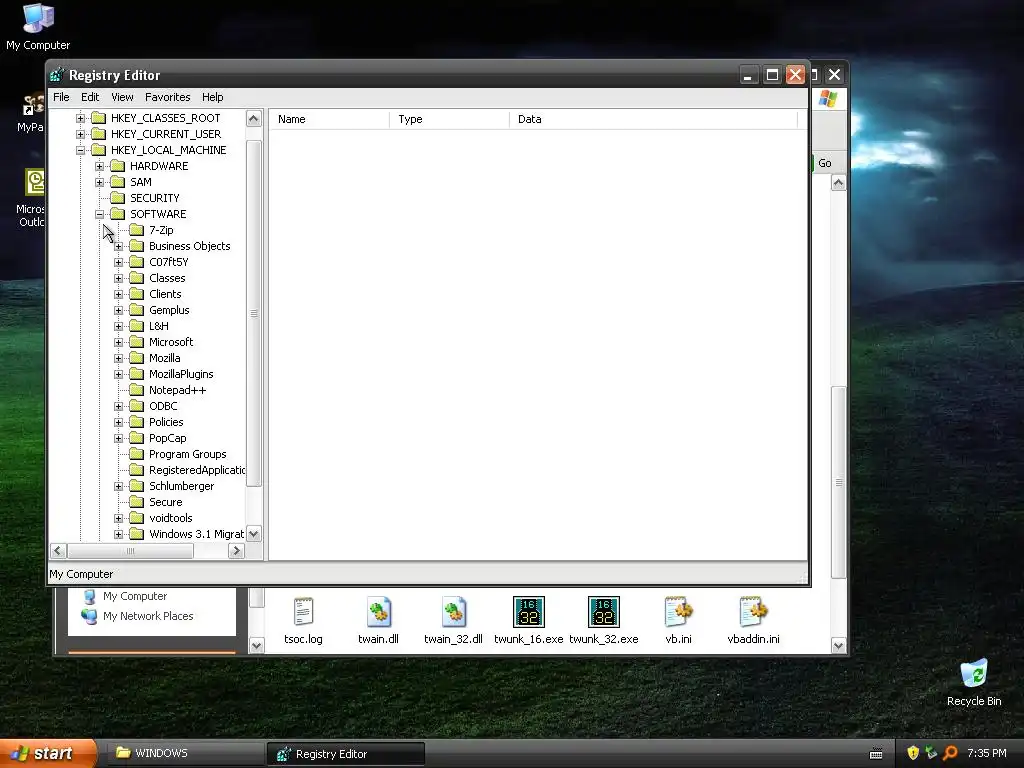Viewport: 1024px width, 768px height.
Task: Click the L&H folder icon
Action: (136, 326)
